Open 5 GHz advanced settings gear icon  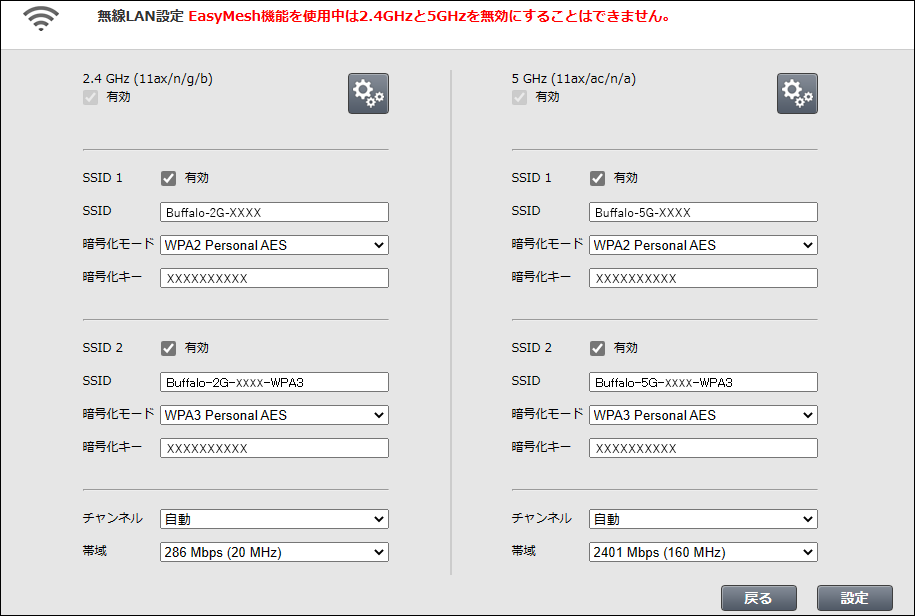[797, 93]
